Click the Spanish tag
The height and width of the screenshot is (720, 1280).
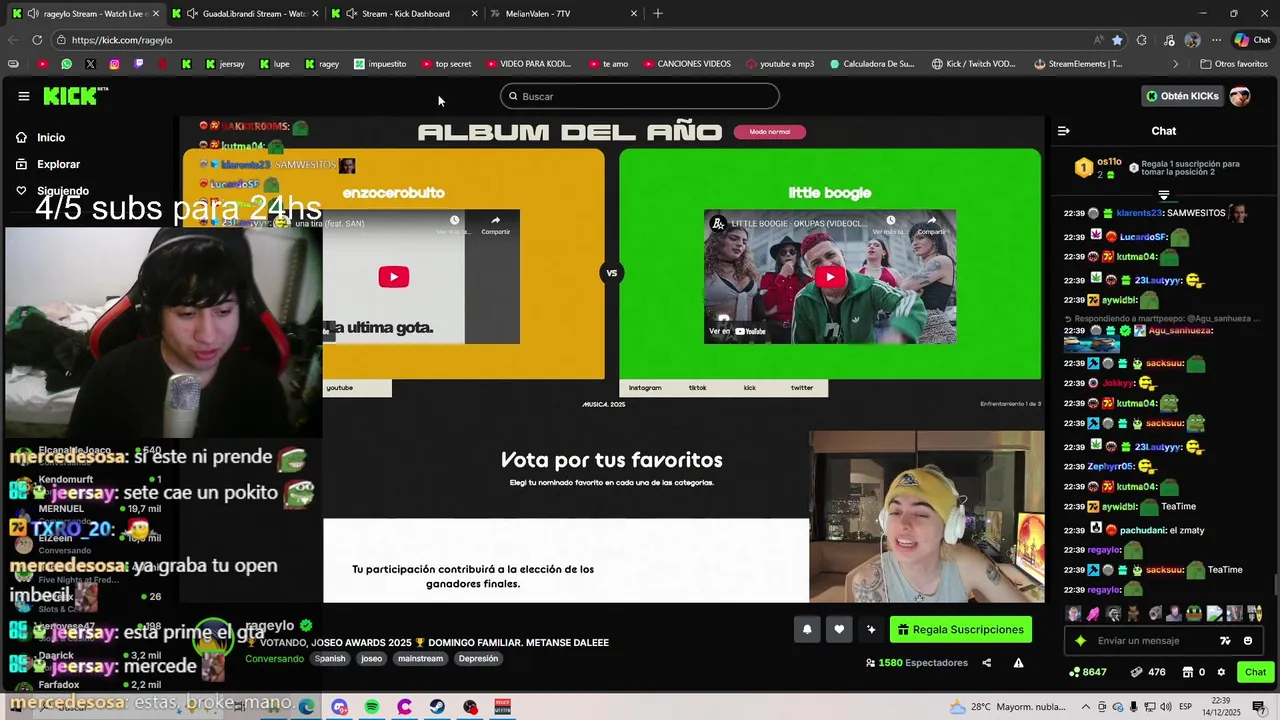tap(330, 659)
